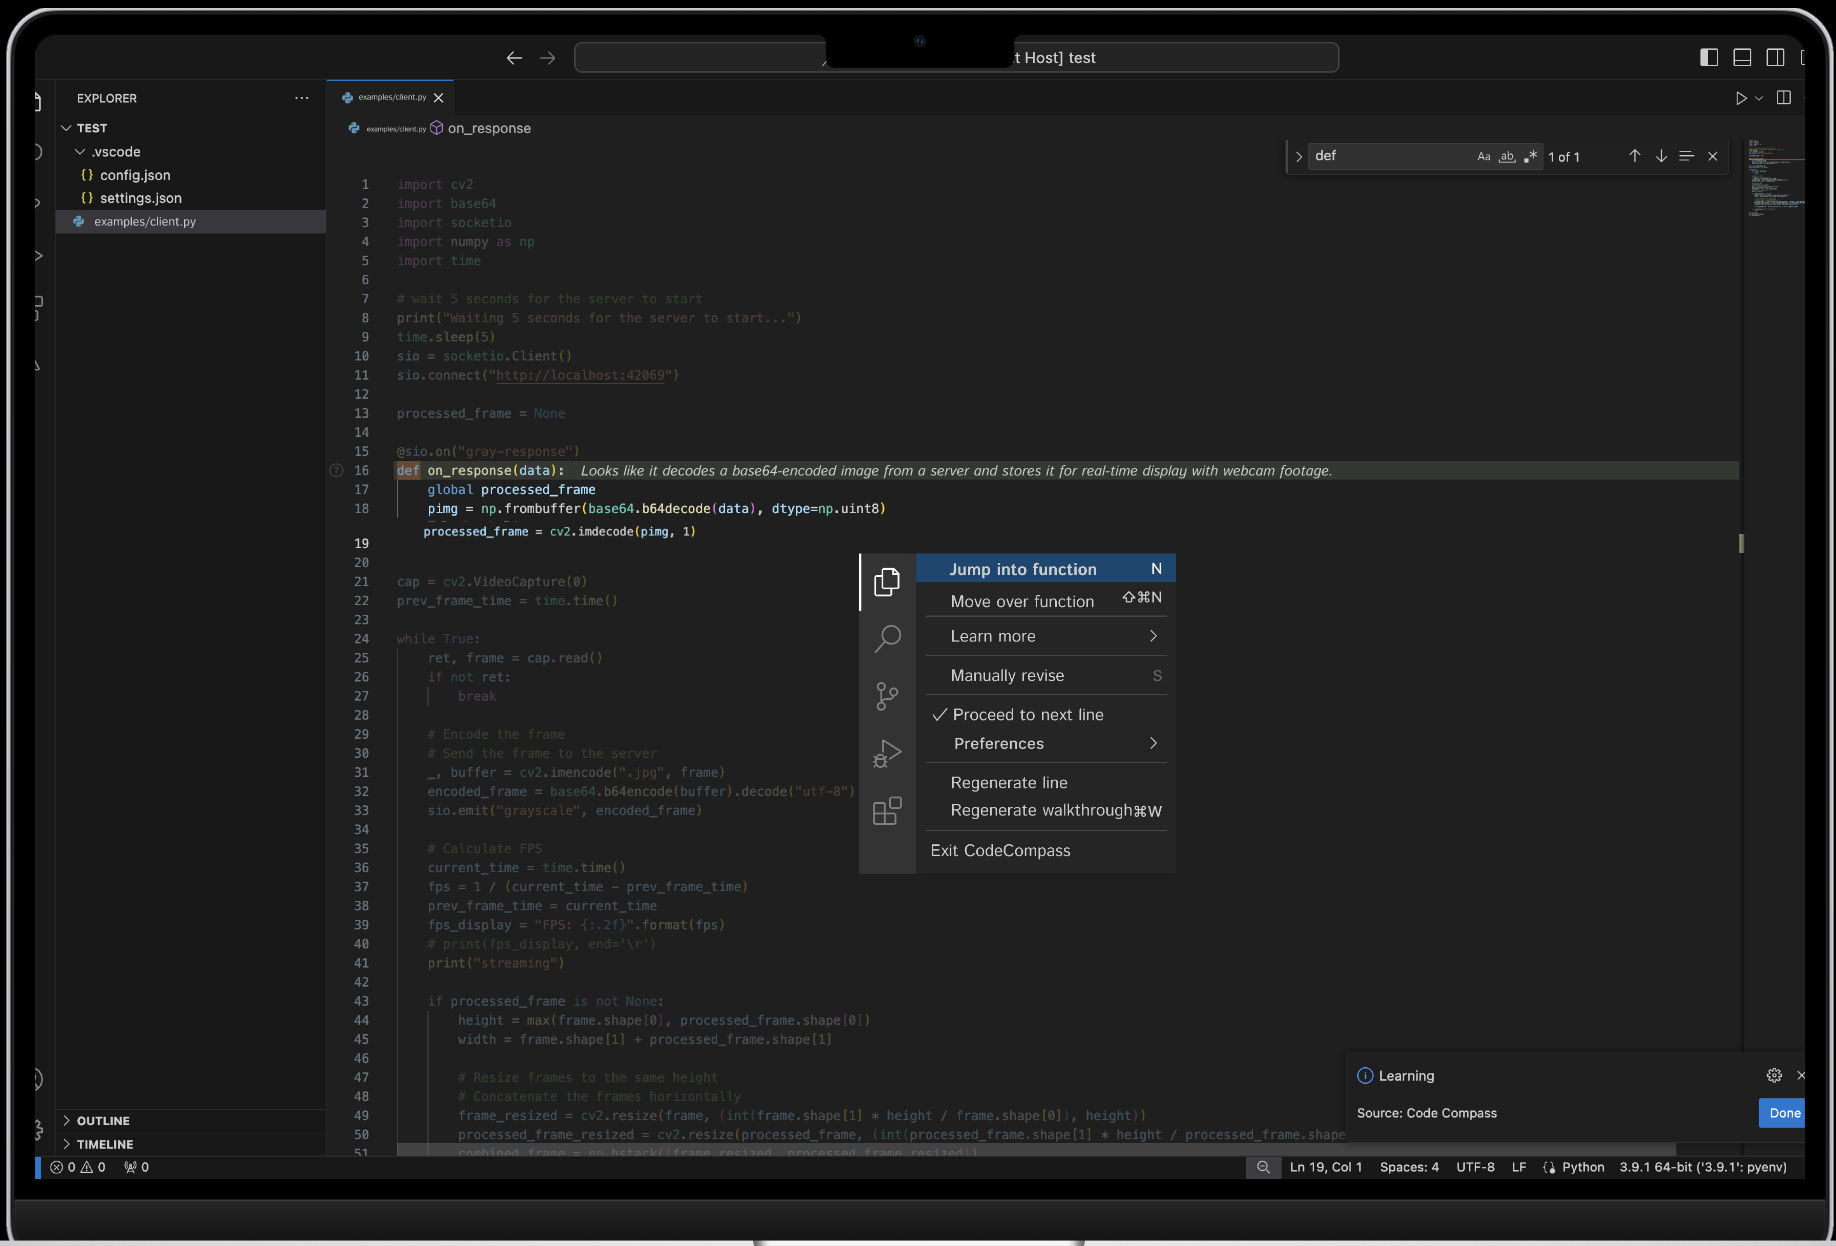
Task: Toggle Match Whole Word in find widget
Action: (x=1507, y=156)
